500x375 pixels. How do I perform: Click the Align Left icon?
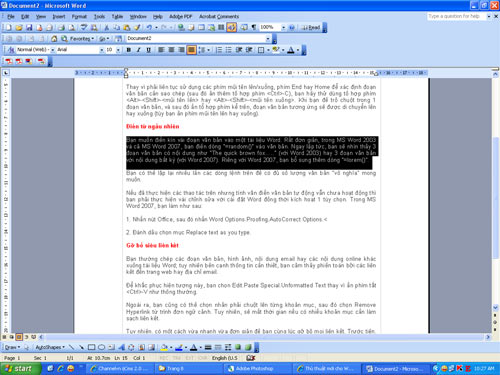[x=161, y=50]
